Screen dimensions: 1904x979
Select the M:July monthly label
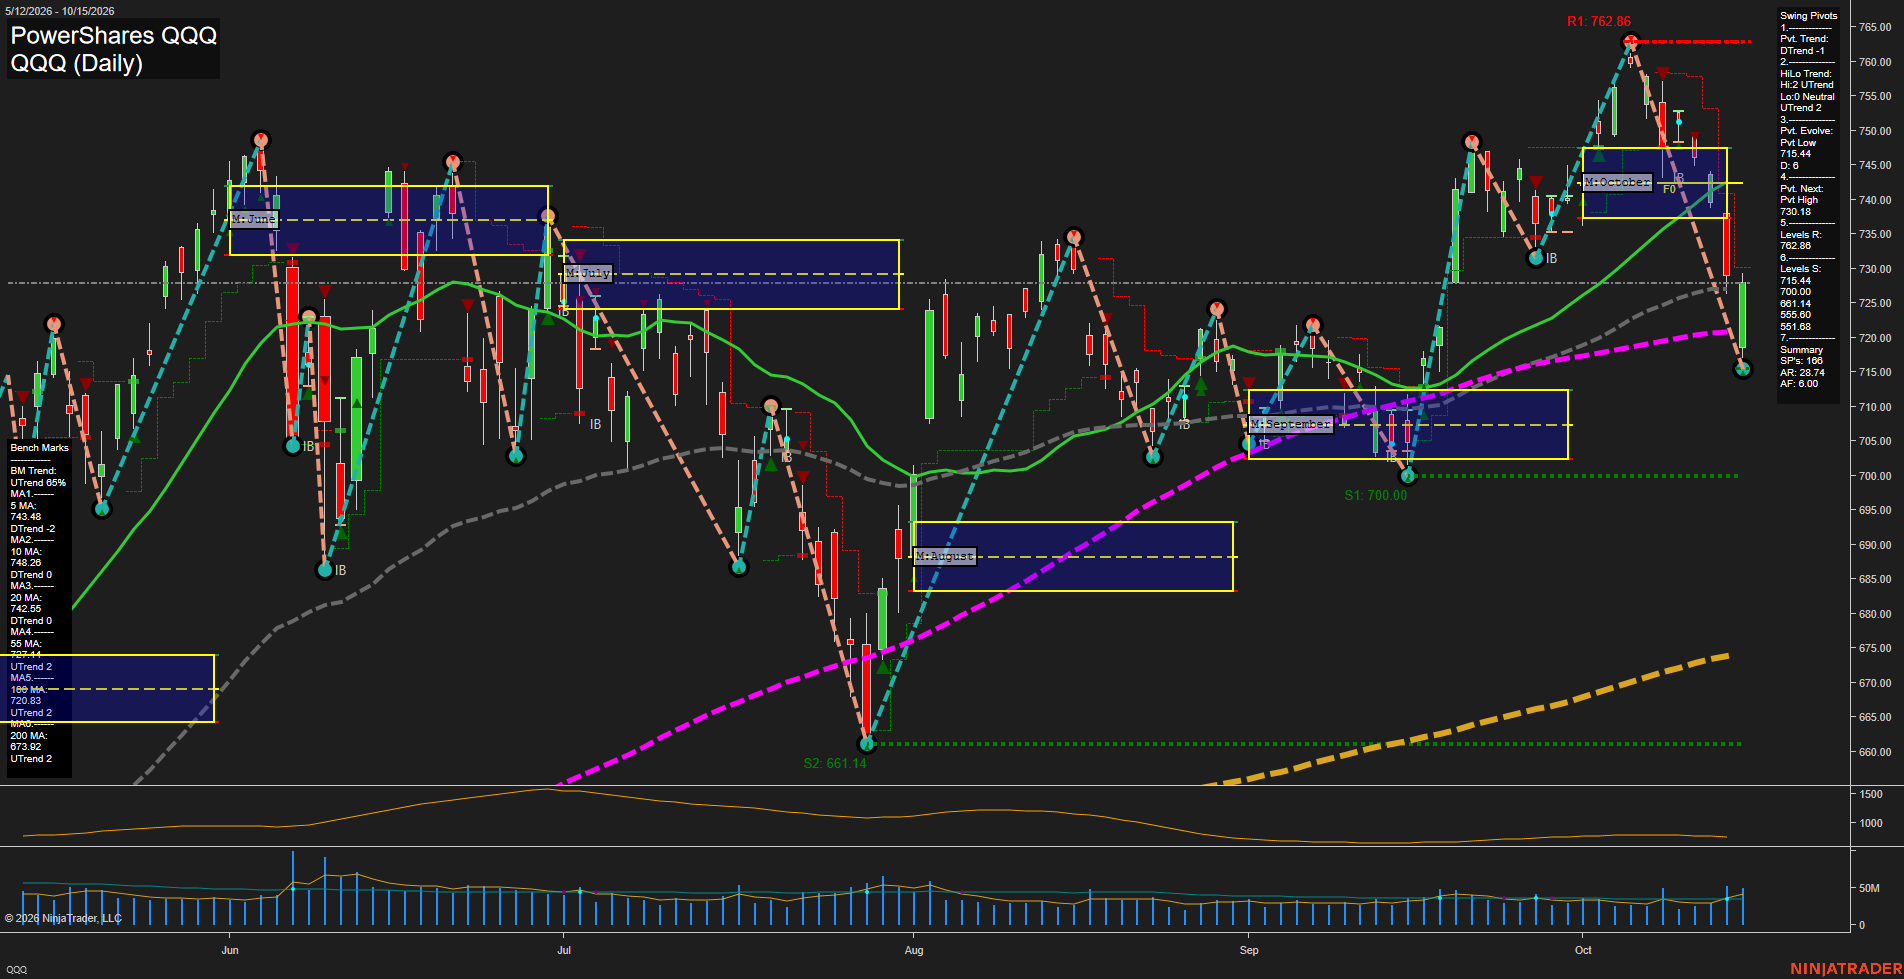pos(588,273)
